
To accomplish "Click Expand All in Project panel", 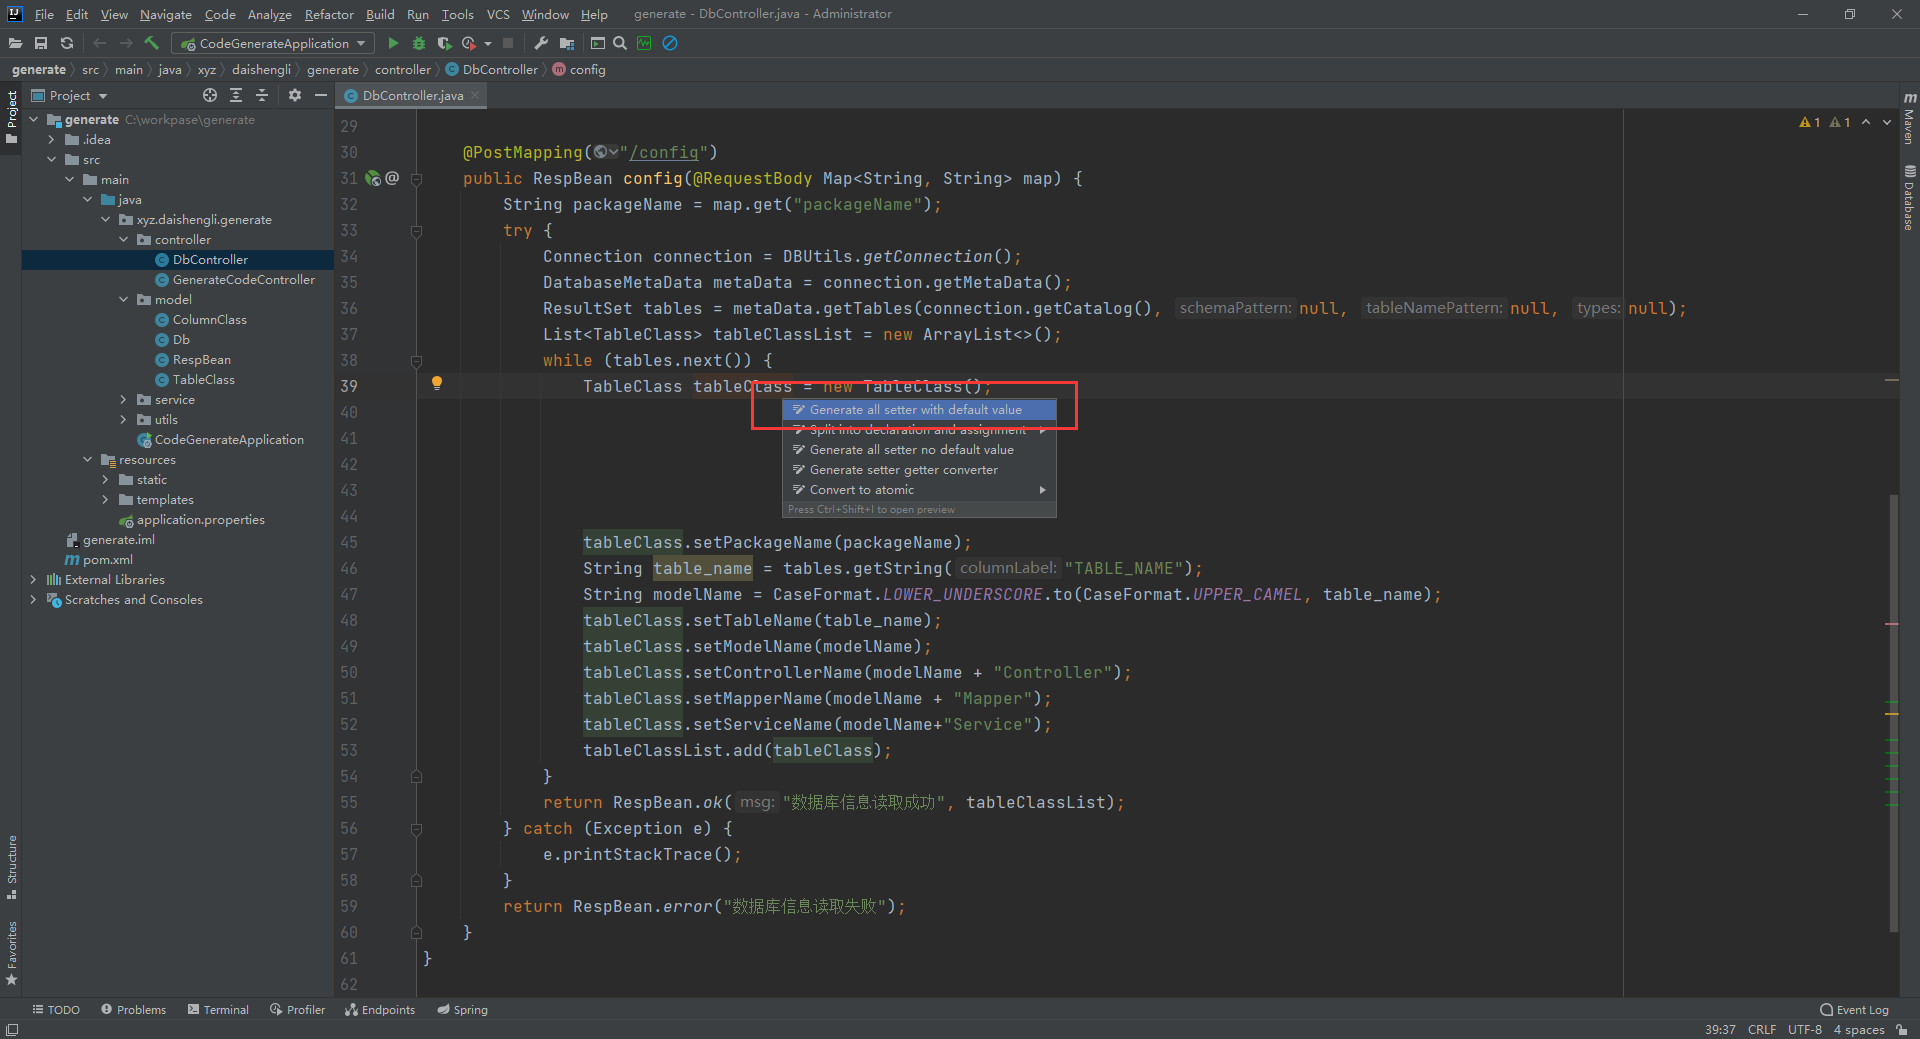I will 236,95.
